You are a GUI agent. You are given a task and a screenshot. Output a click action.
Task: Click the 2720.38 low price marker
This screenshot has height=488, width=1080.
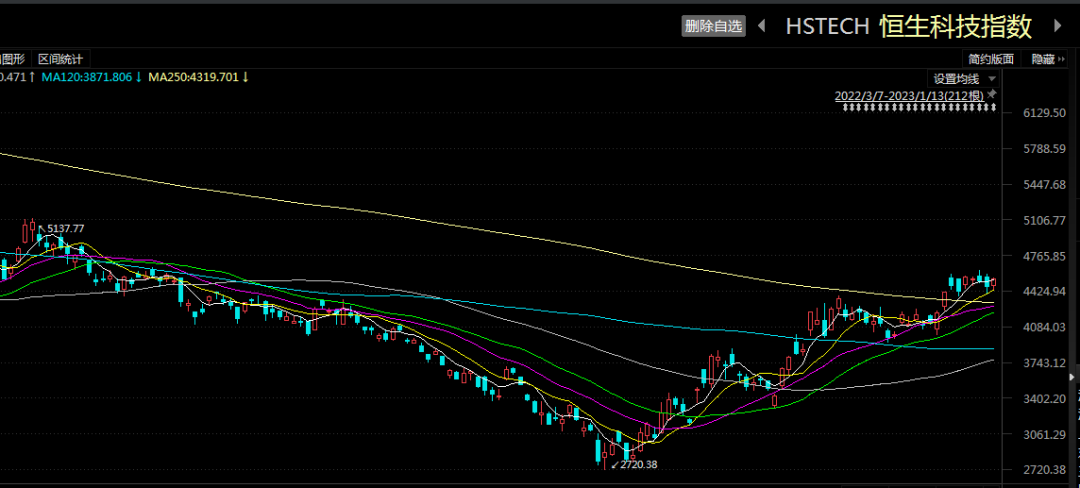[x=640, y=465]
